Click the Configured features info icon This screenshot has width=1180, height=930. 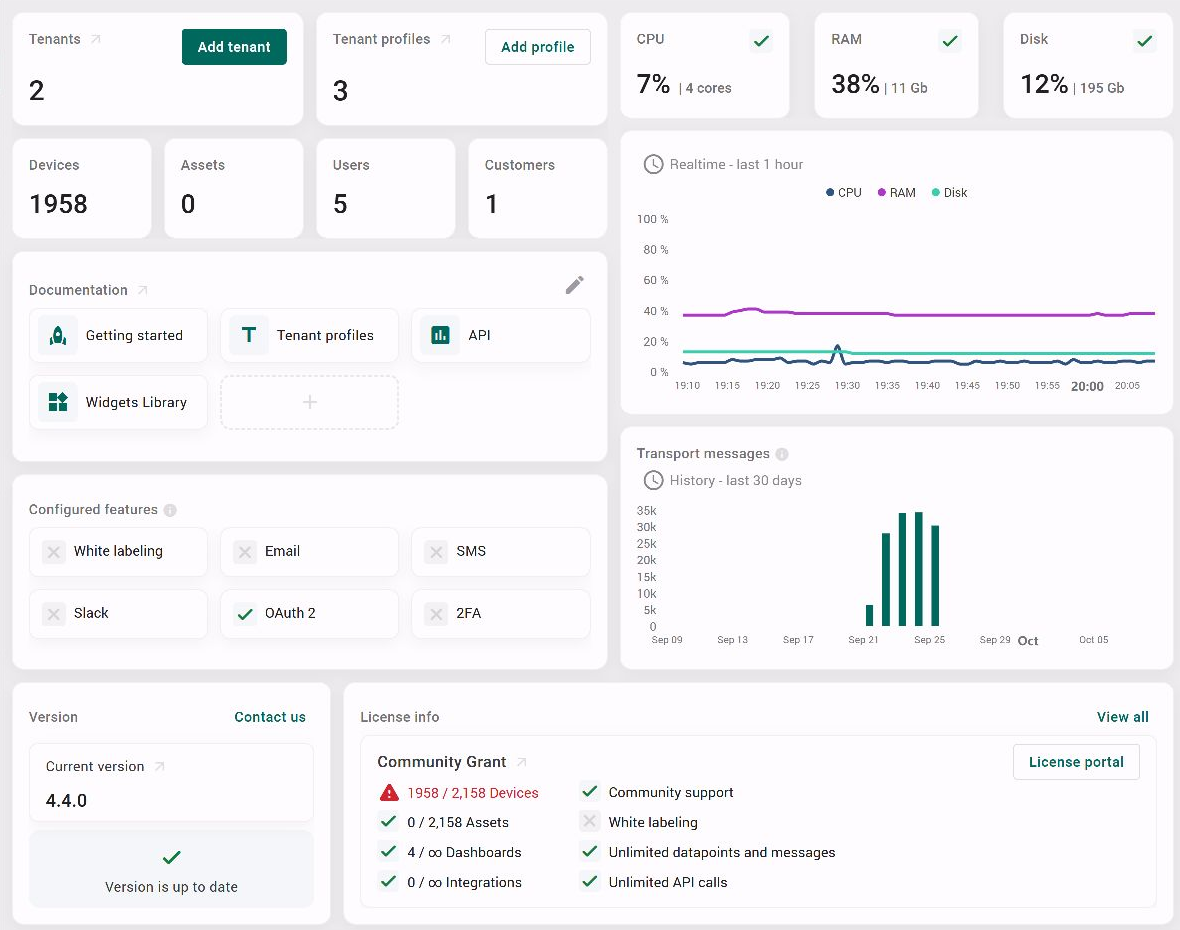click(x=170, y=510)
